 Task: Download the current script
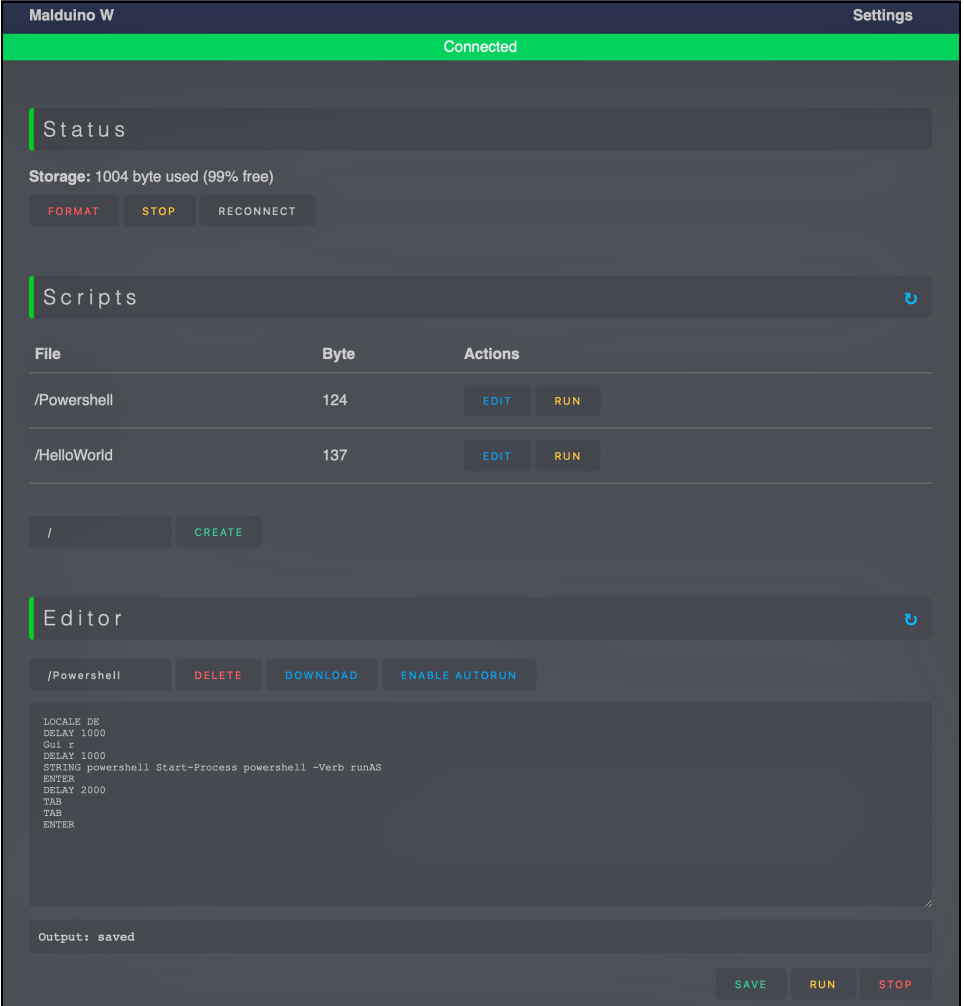click(322, 675)
